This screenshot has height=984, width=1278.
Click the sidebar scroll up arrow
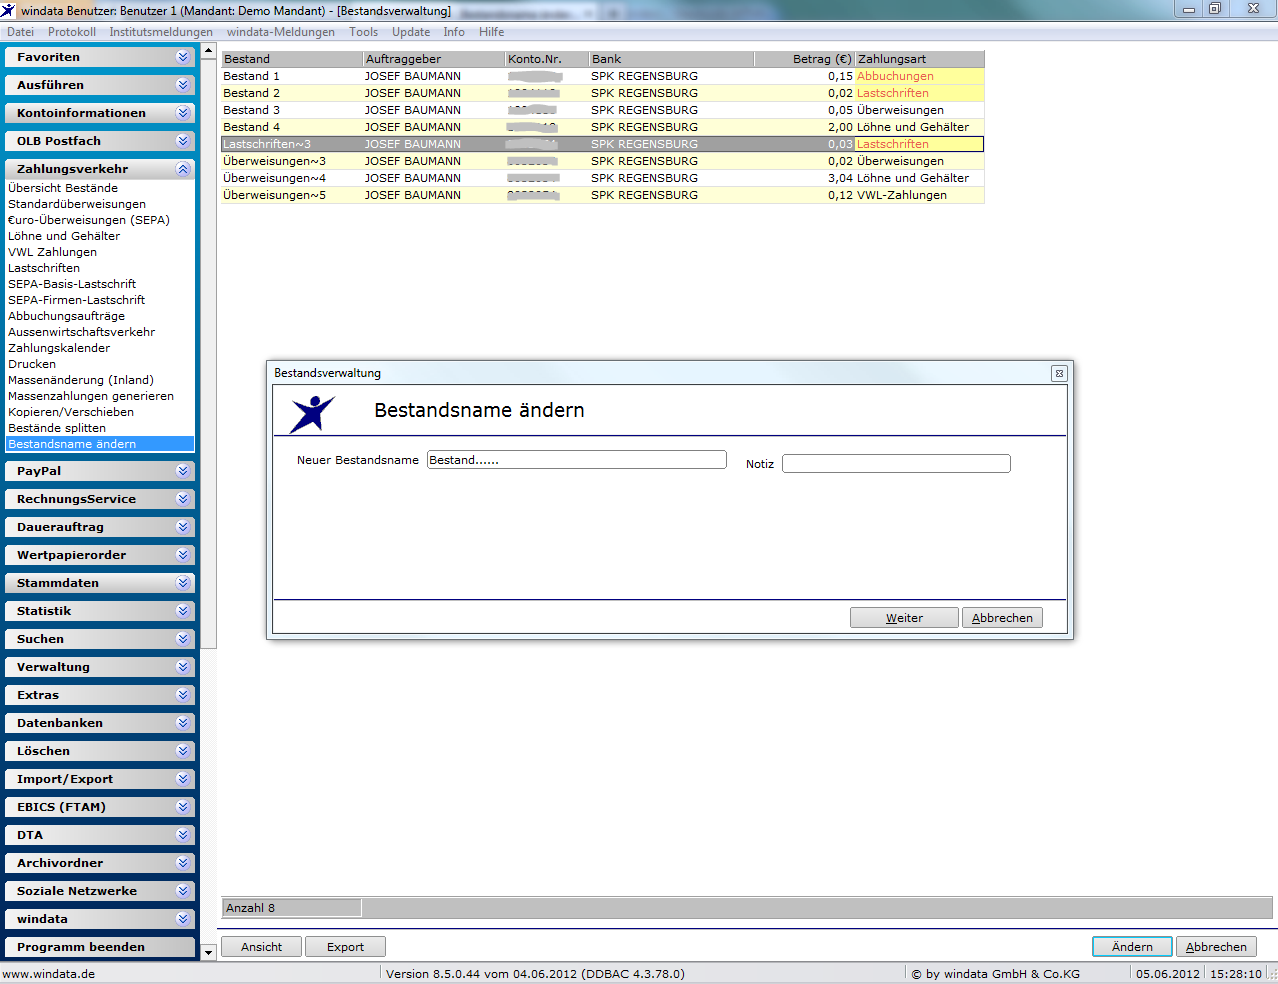pos(208,50)
